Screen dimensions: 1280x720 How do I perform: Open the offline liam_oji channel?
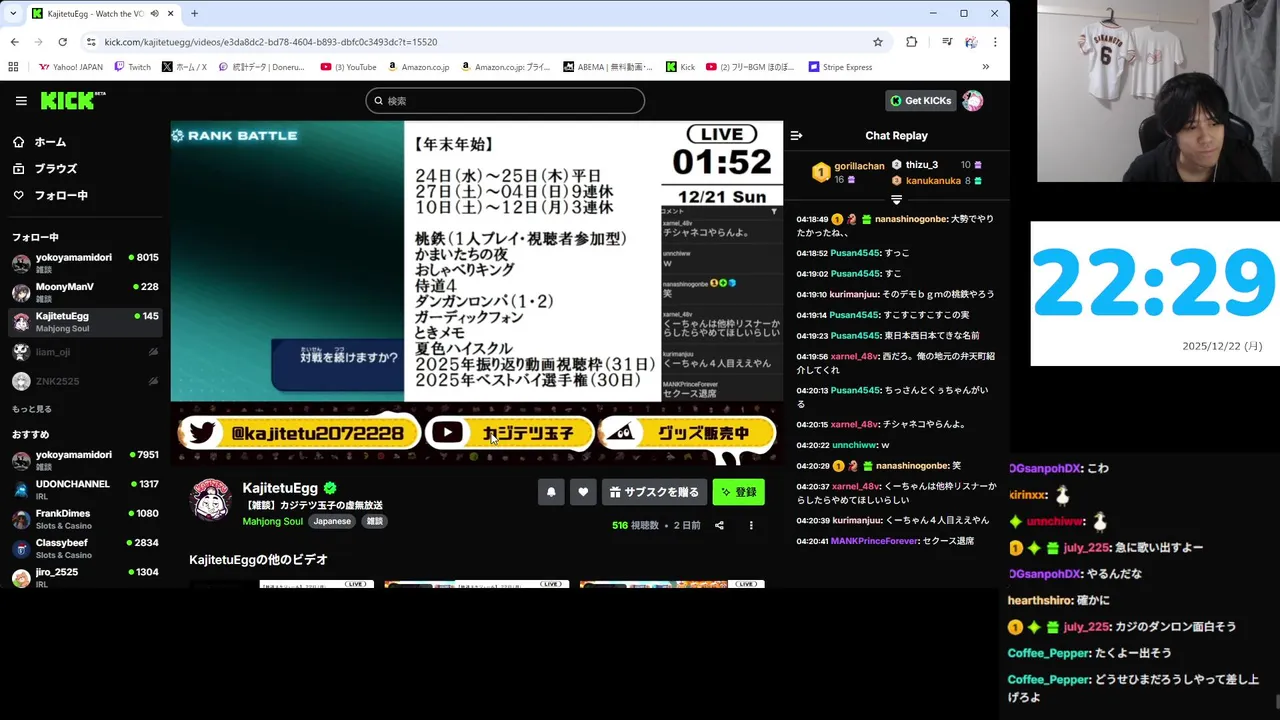coord(85,352)
